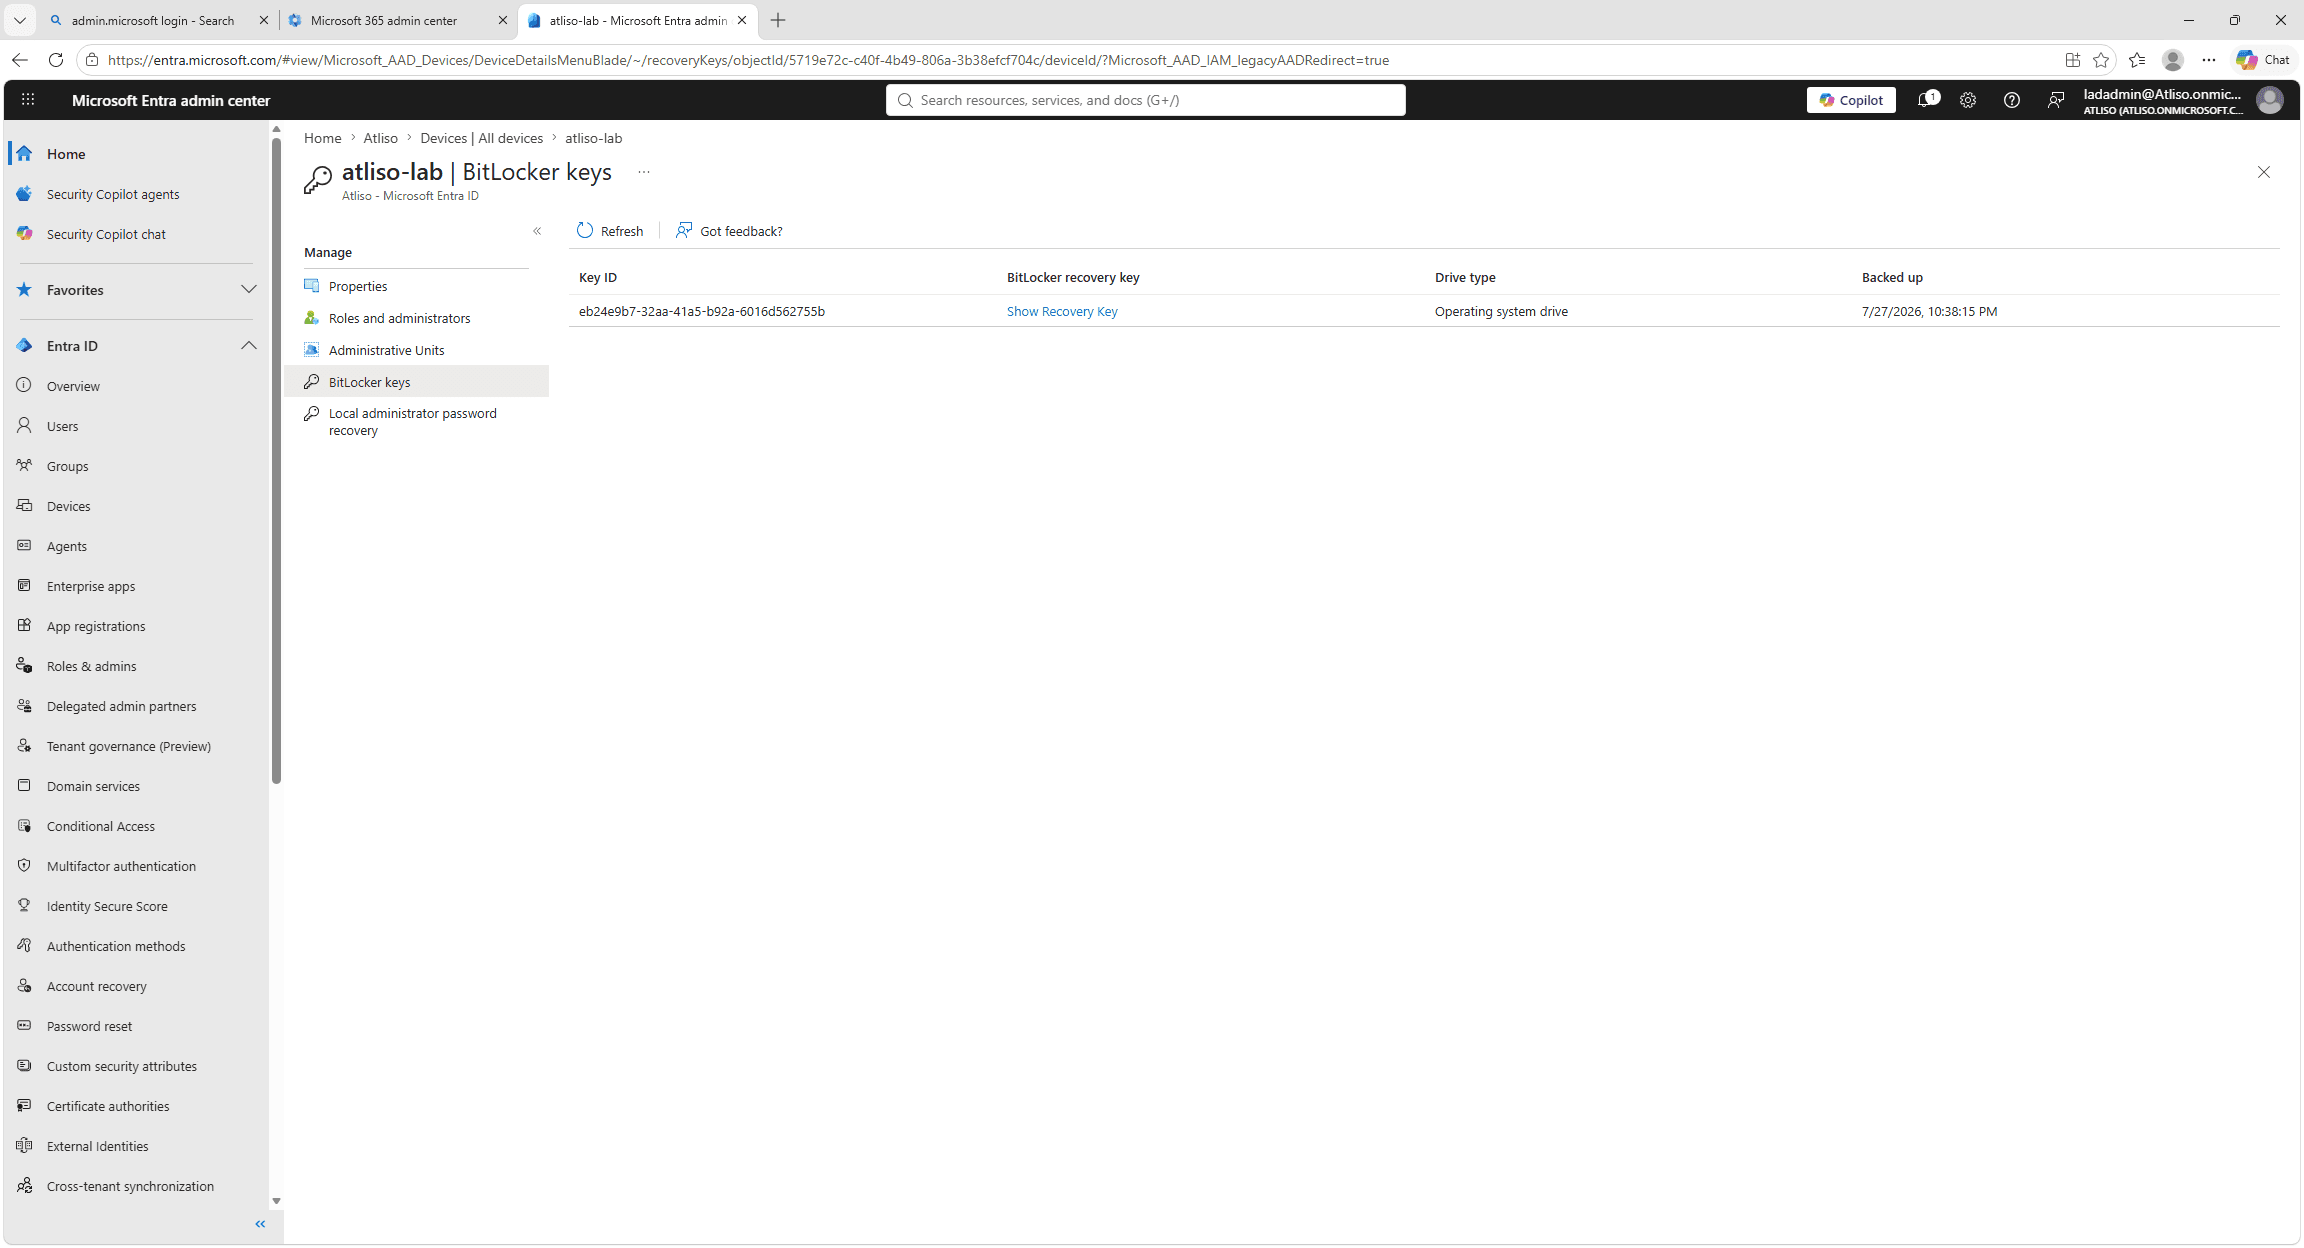Click the Home icon in sidebar
Image resolution: width=2304 pixels, height=1248 pixels.
click(x=25, y=154)
